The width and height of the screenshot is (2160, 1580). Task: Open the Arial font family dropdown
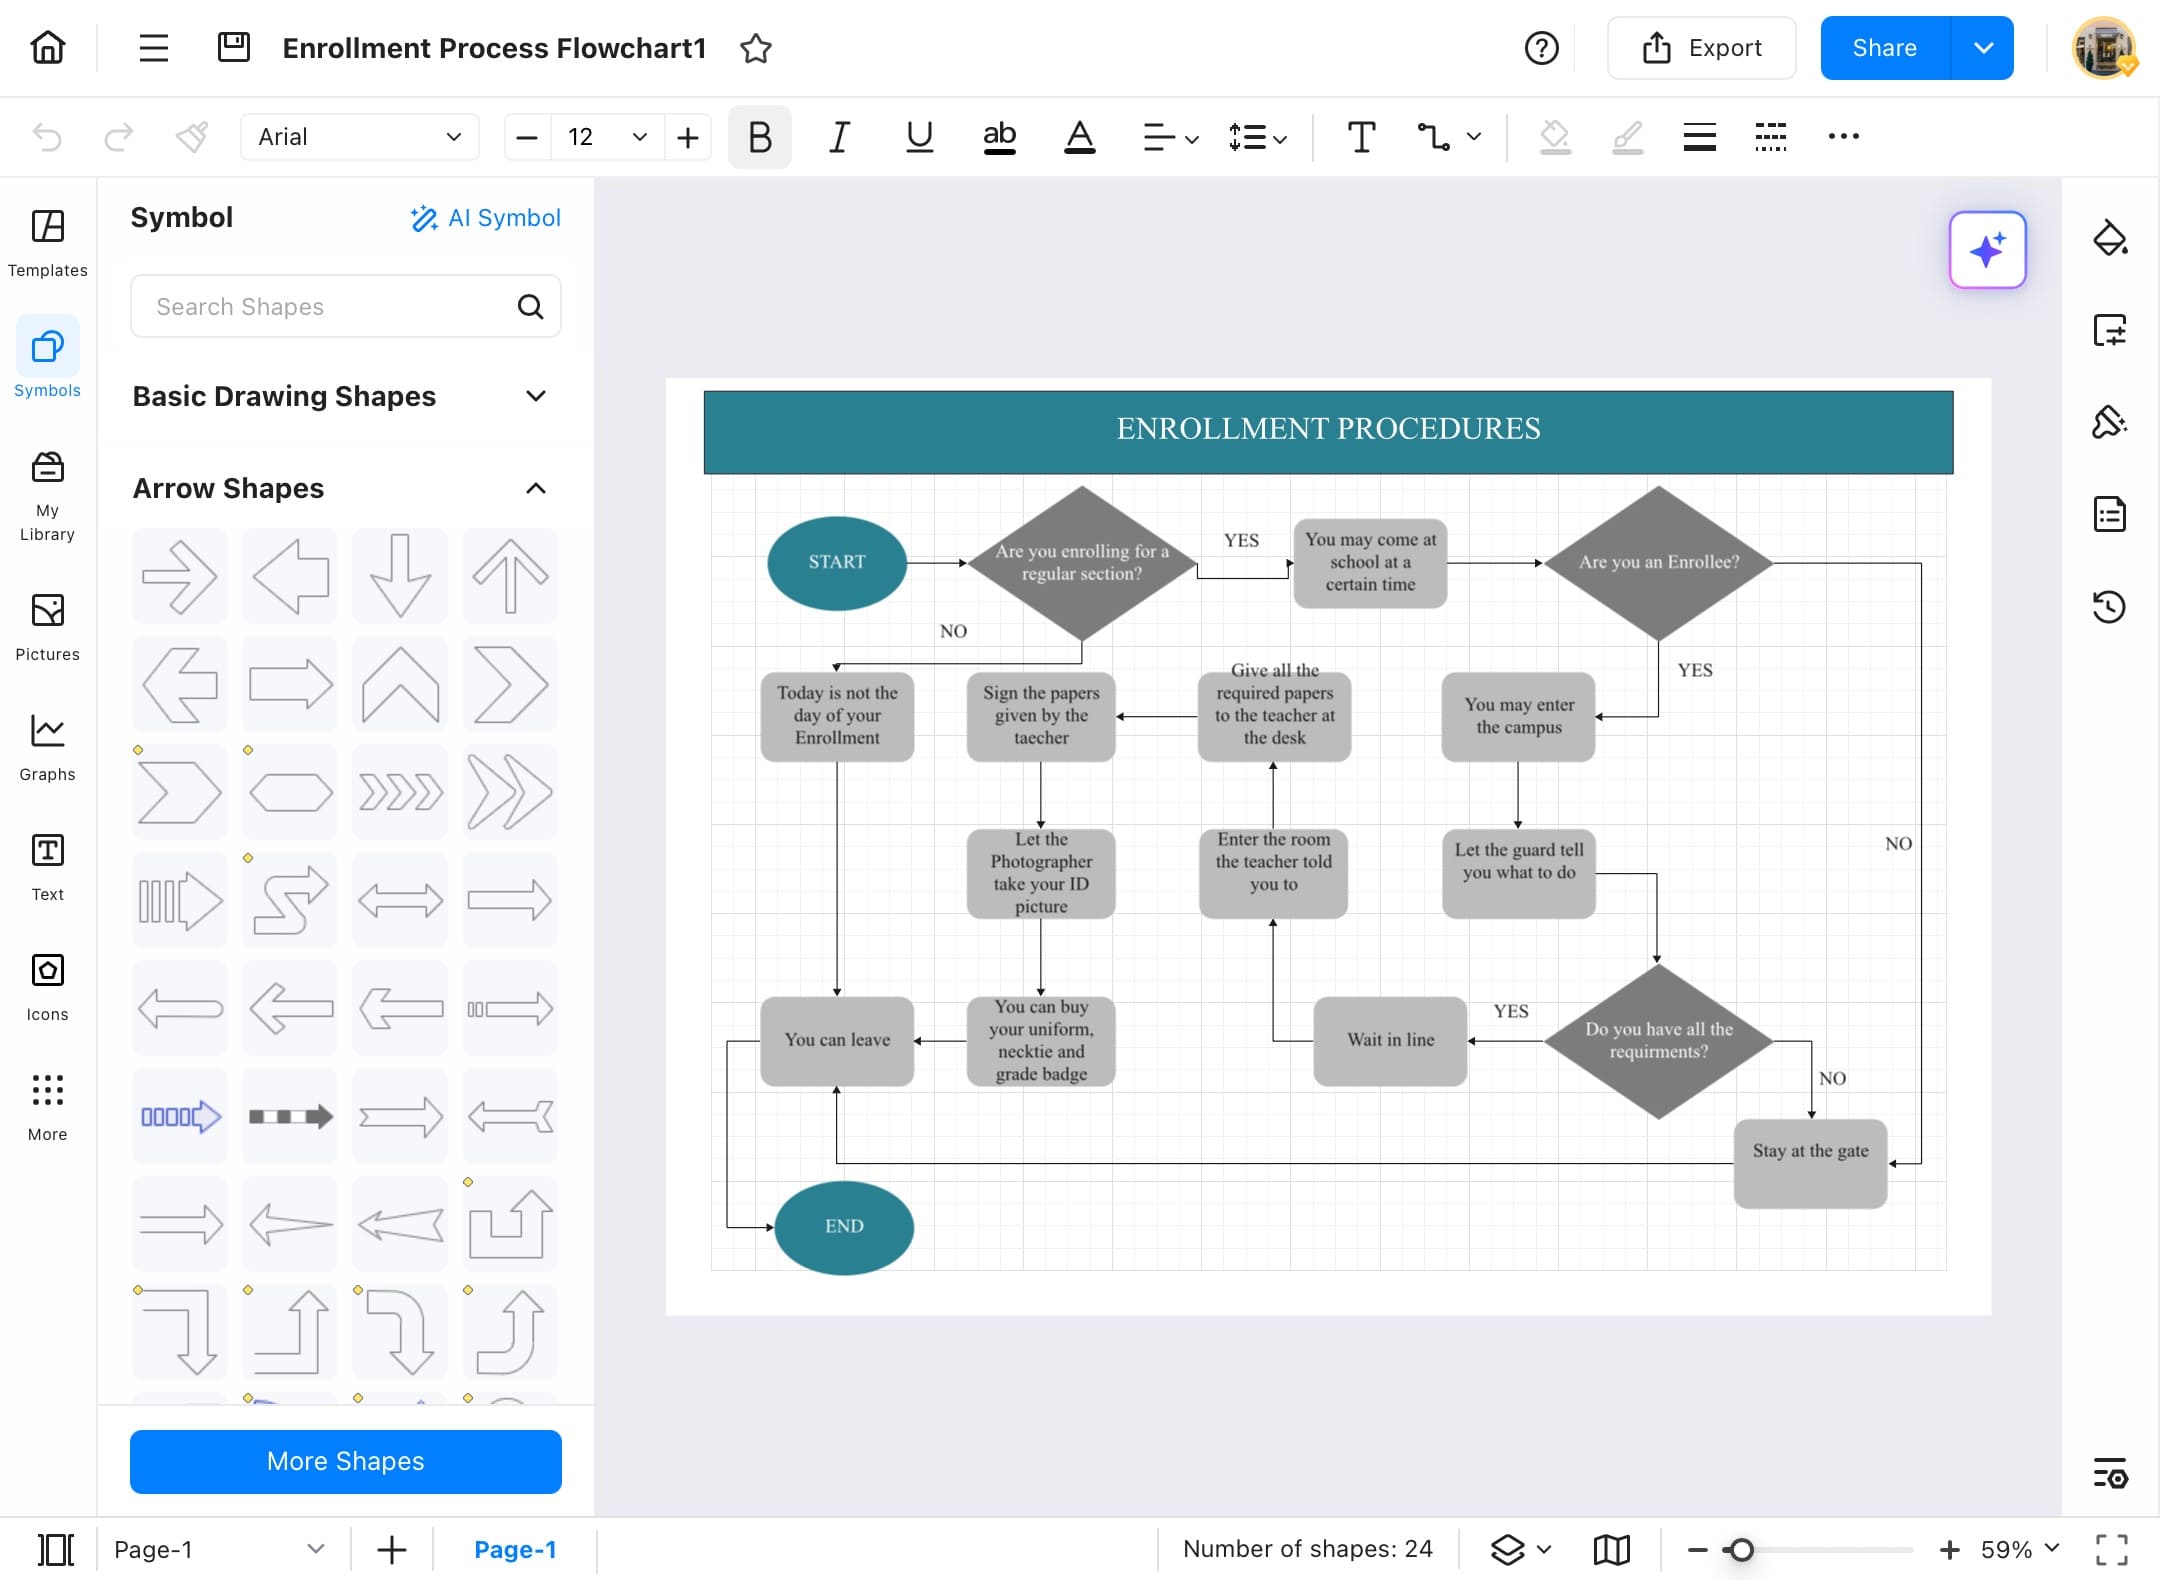(359, 137)
